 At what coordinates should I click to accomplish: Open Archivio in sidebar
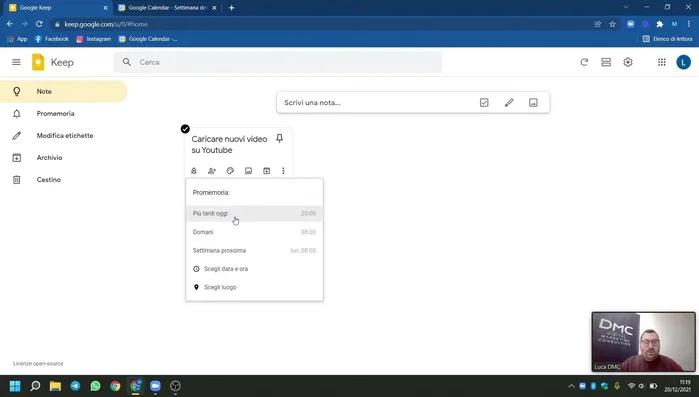click(x=63, y=158)
